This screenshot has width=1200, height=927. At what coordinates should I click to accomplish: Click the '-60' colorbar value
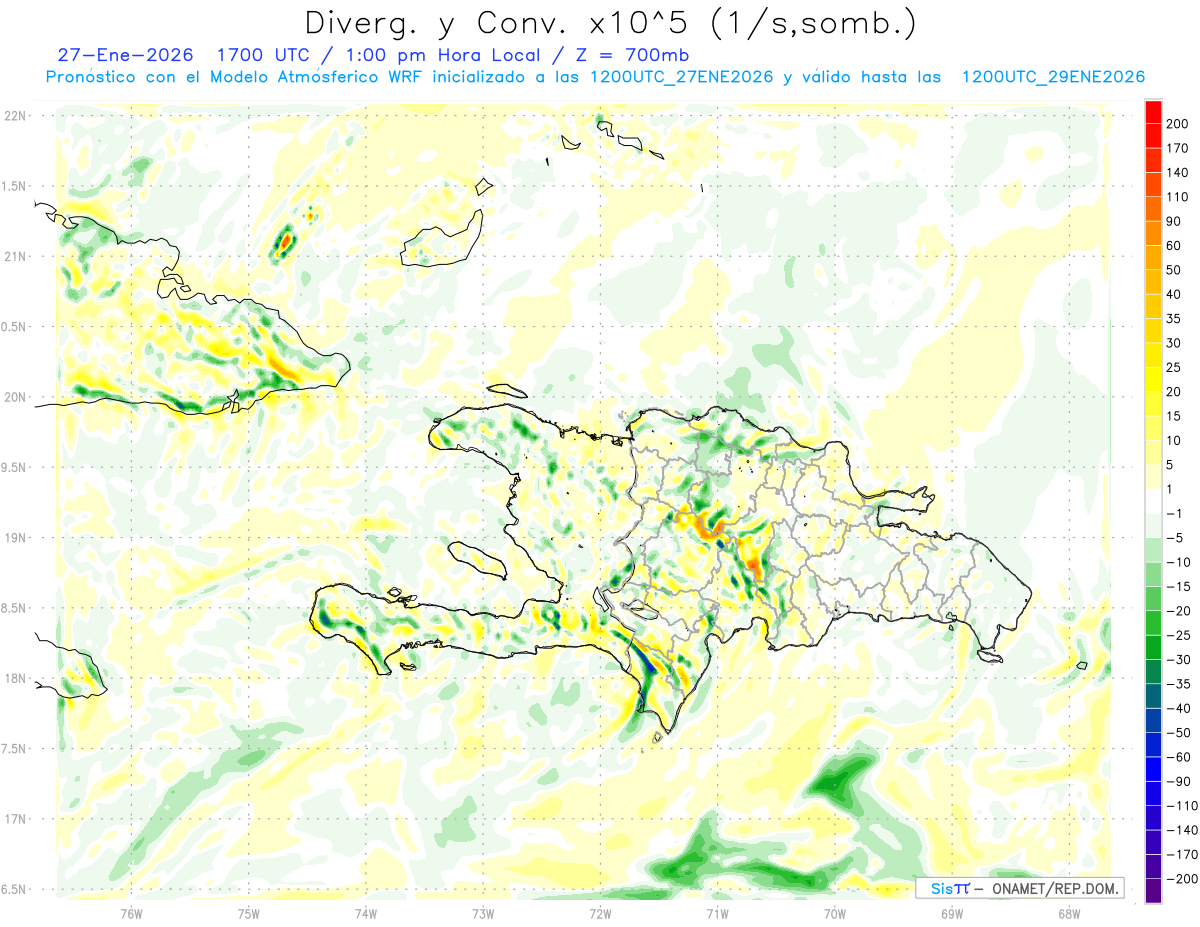1178,757
